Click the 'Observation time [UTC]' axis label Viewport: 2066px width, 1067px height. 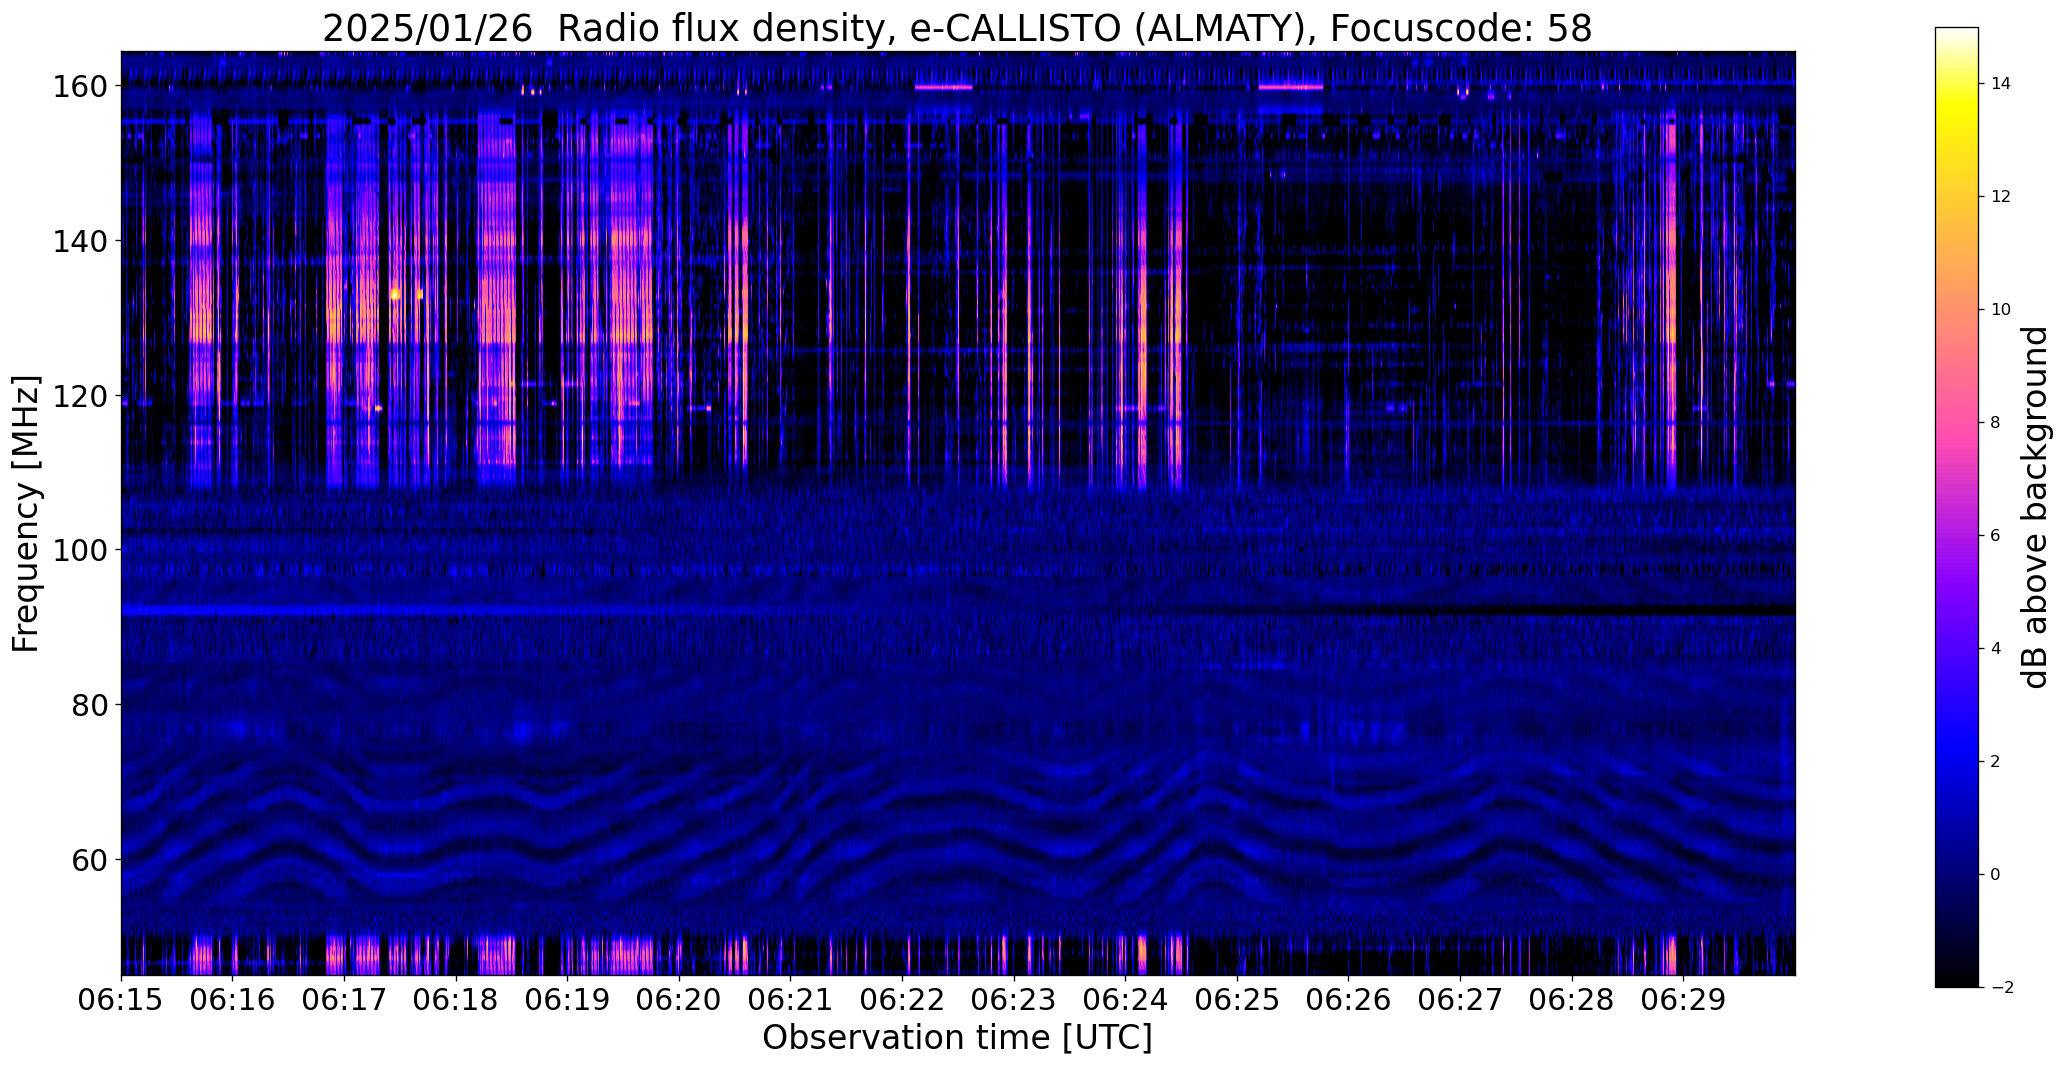point(957,1037)
